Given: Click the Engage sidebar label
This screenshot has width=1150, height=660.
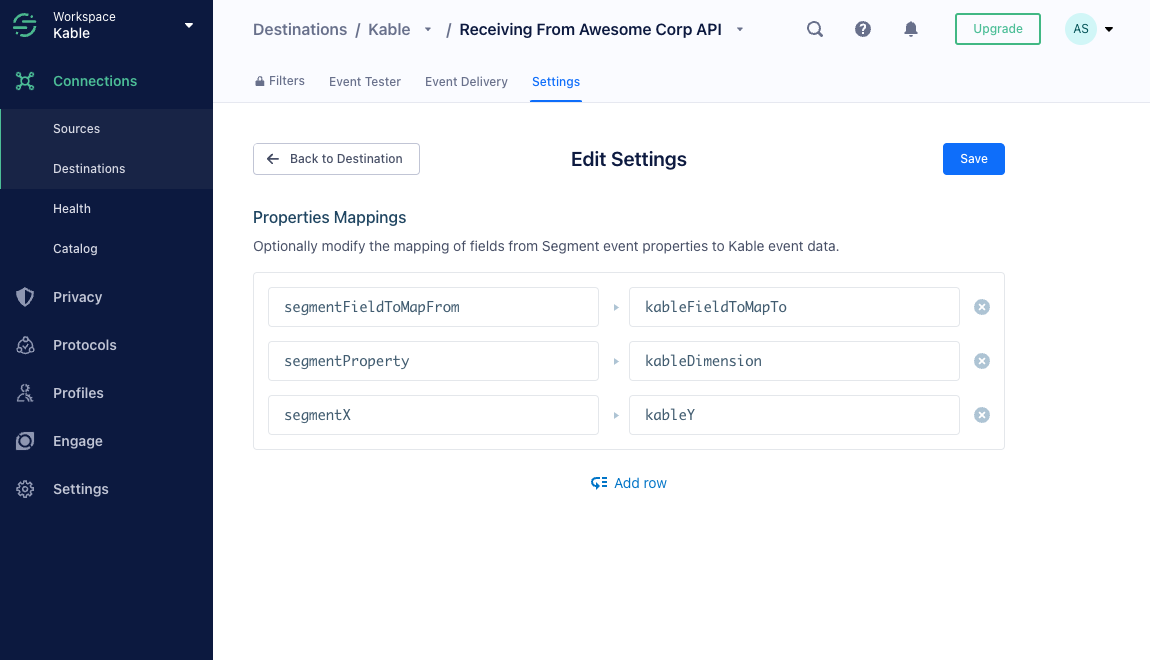Looking at the screenshot, I should [x=78, y=441].
